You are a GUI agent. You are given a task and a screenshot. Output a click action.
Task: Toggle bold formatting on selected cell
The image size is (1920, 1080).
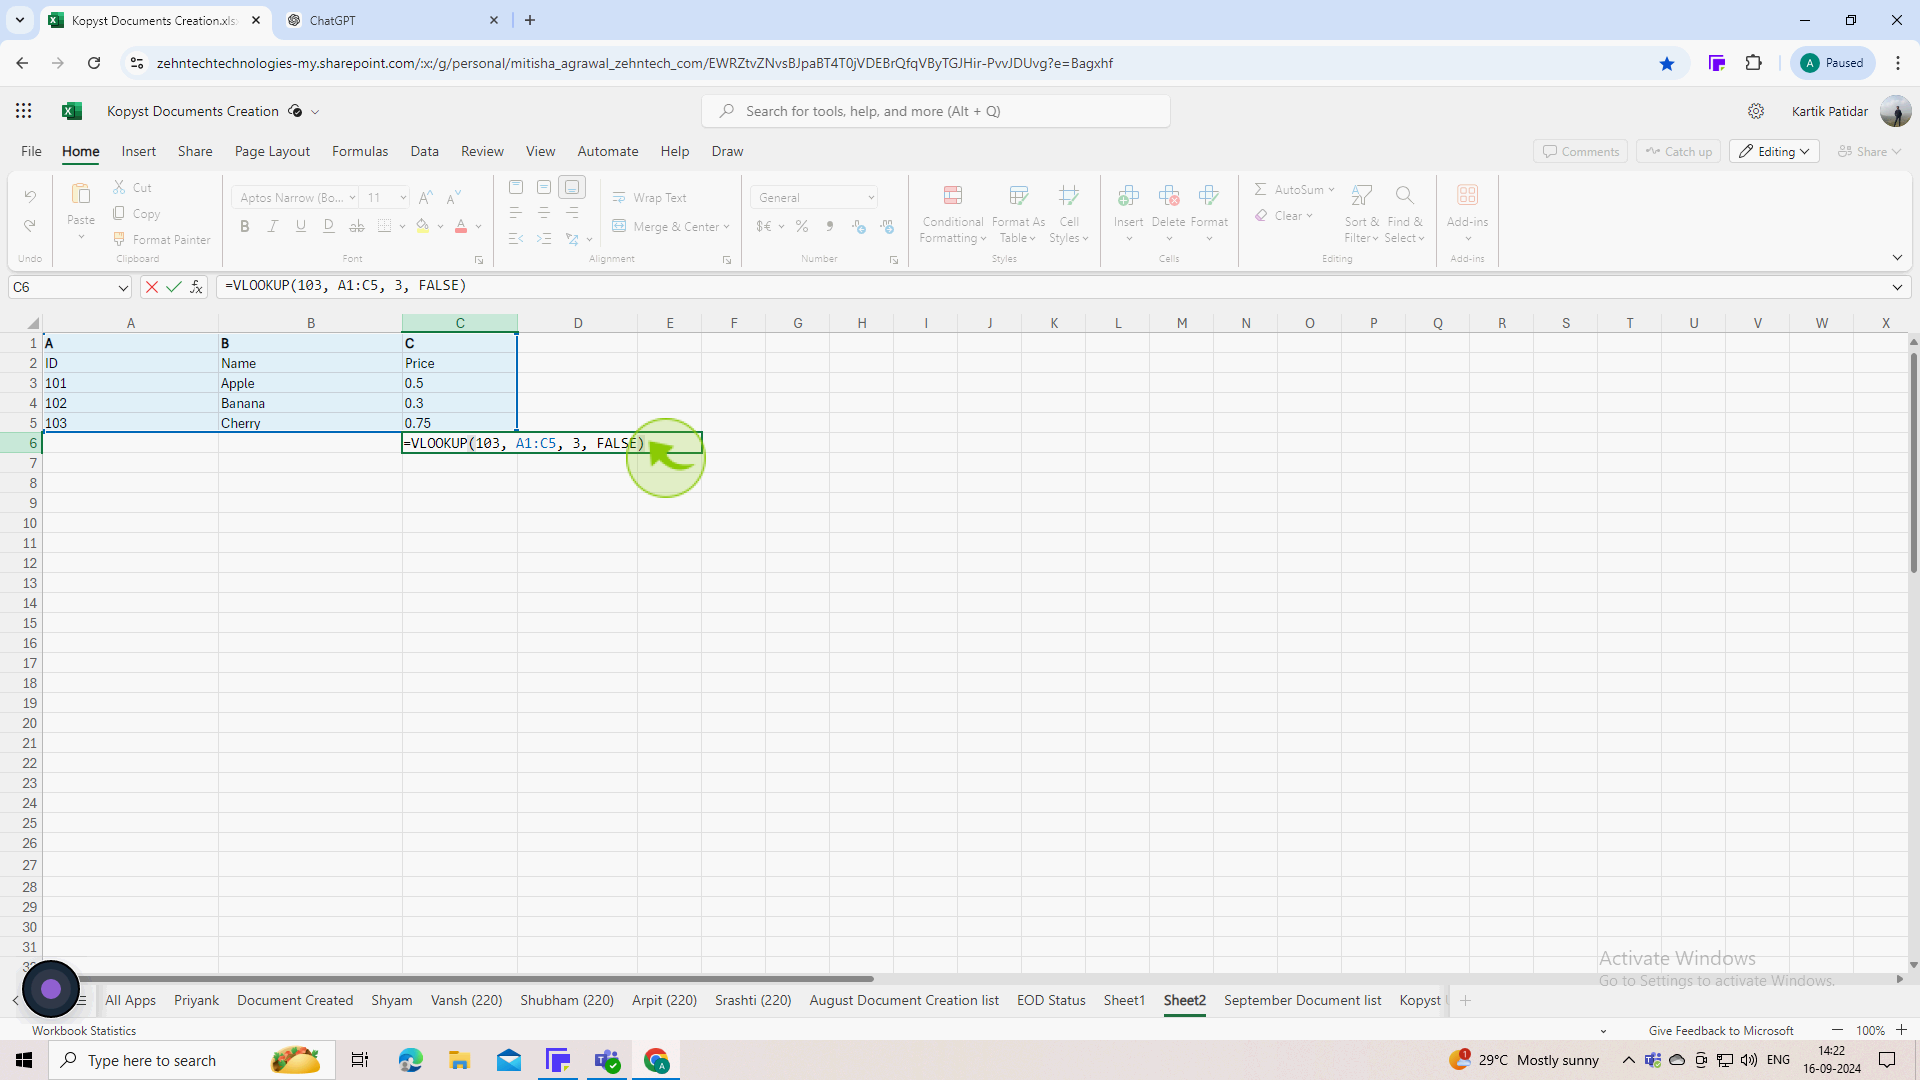[245, 225]
